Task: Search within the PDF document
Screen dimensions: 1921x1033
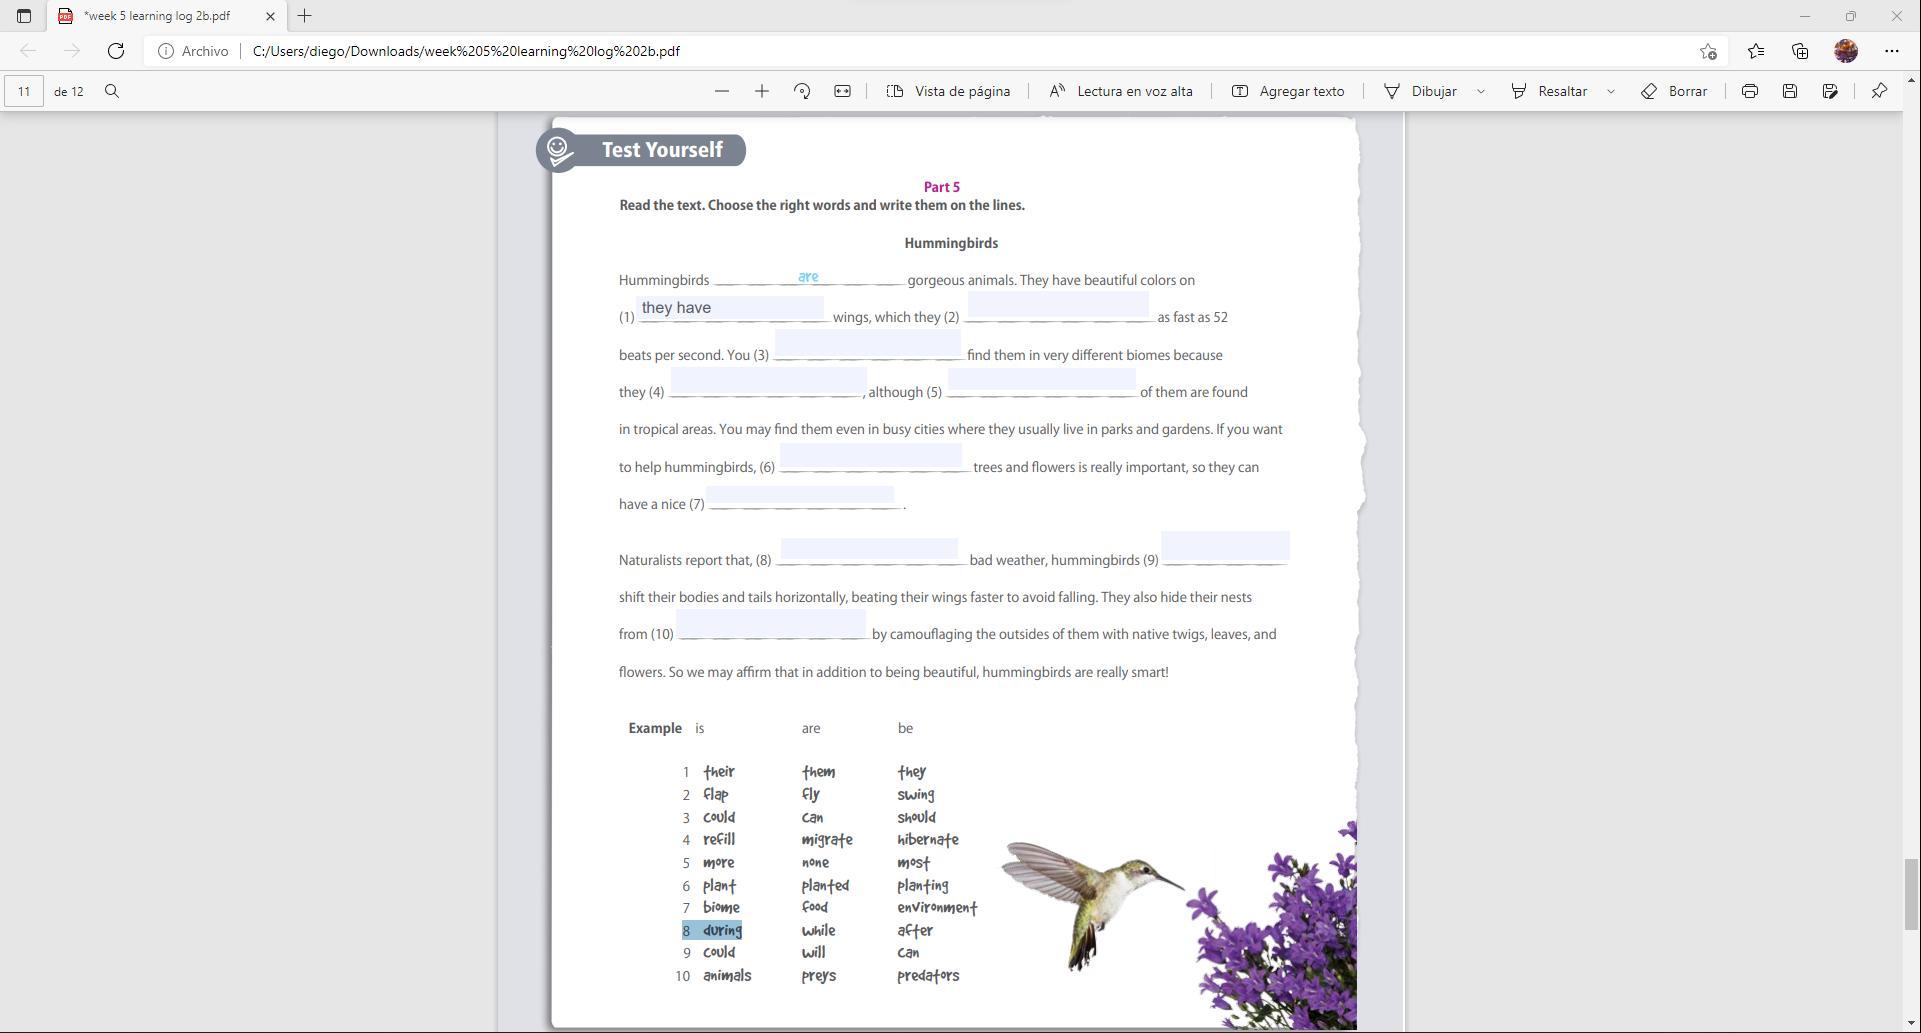Action: coord(112,91)
